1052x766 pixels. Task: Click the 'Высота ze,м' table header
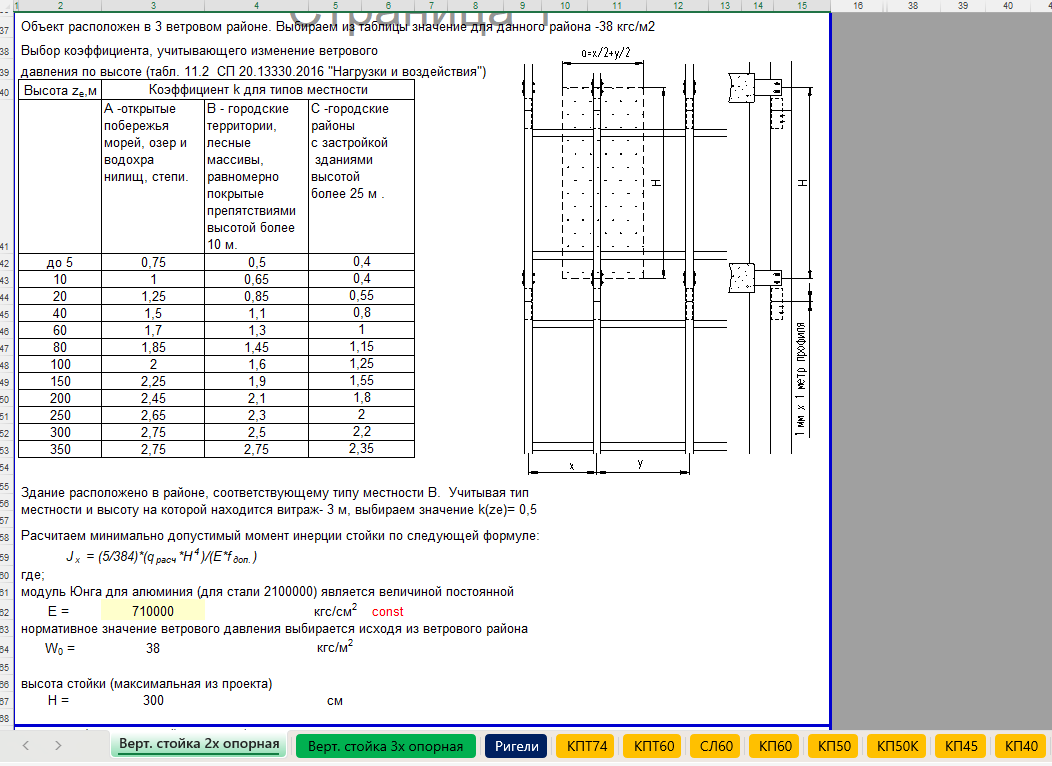(x=60, y=91)
